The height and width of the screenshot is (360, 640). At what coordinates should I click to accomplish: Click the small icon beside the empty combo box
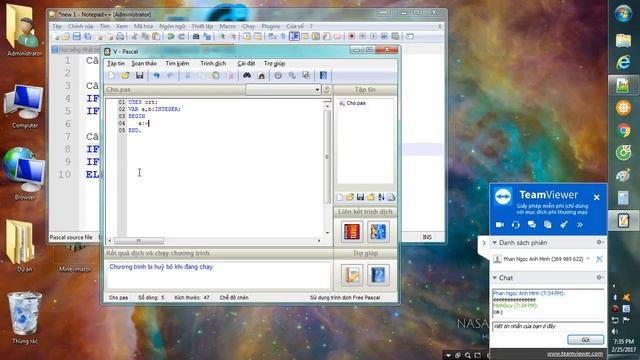(x=327, y=89)
